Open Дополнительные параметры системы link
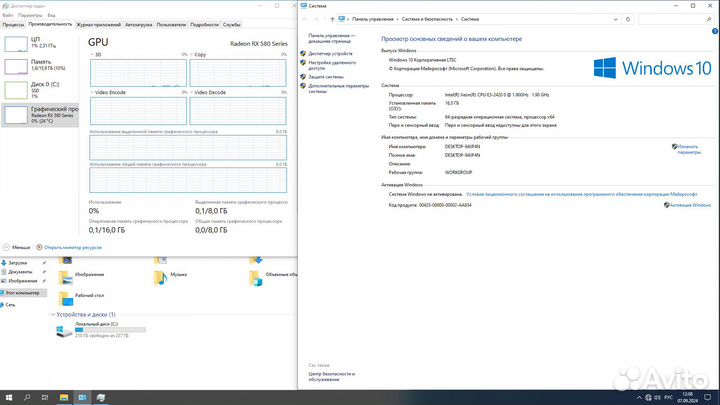The image size is (720, 405). coord(338,89)
